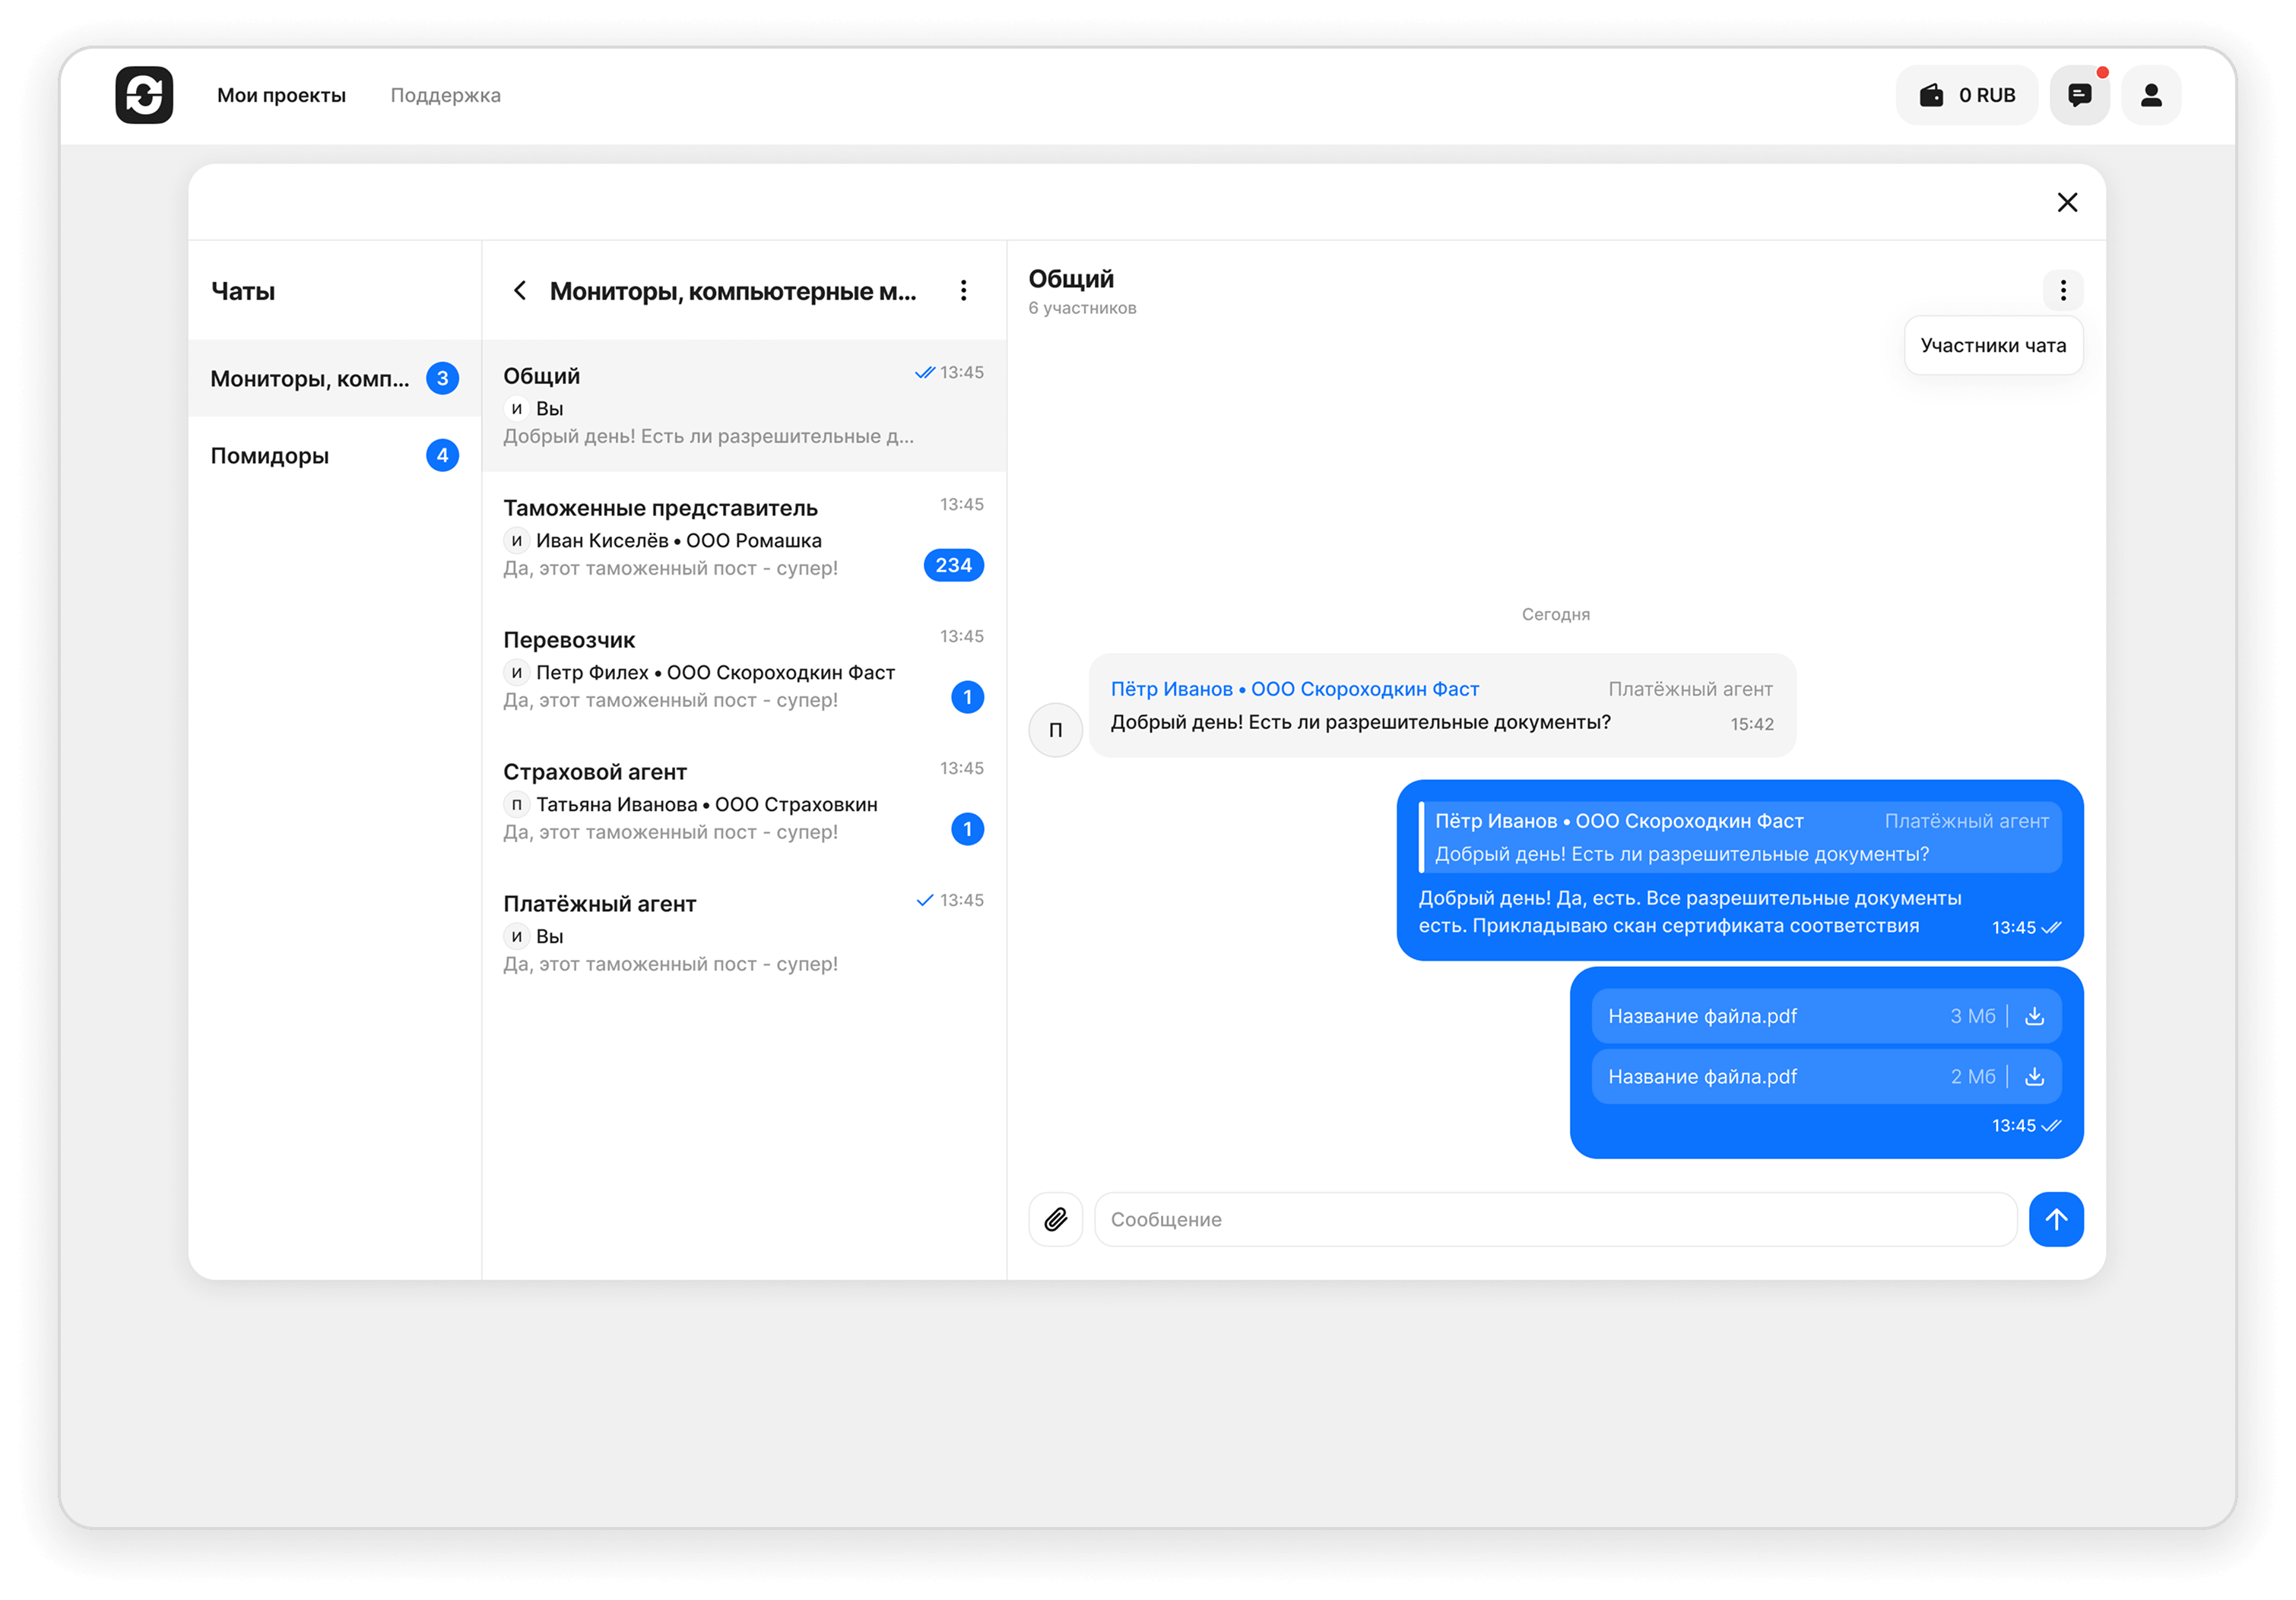
Task: Open the Мои проекты tab
Action: pyautogui.click(x=281, y=95)
